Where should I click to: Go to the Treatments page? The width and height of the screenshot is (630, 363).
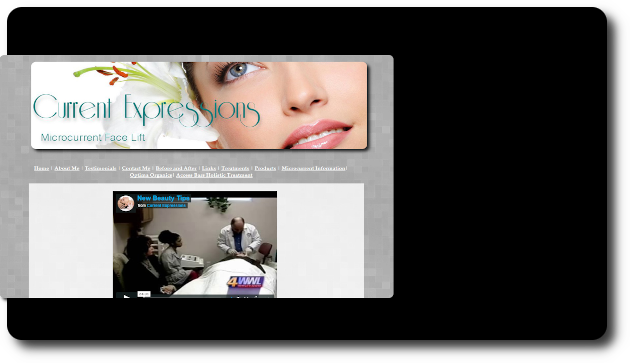[235, 168]
